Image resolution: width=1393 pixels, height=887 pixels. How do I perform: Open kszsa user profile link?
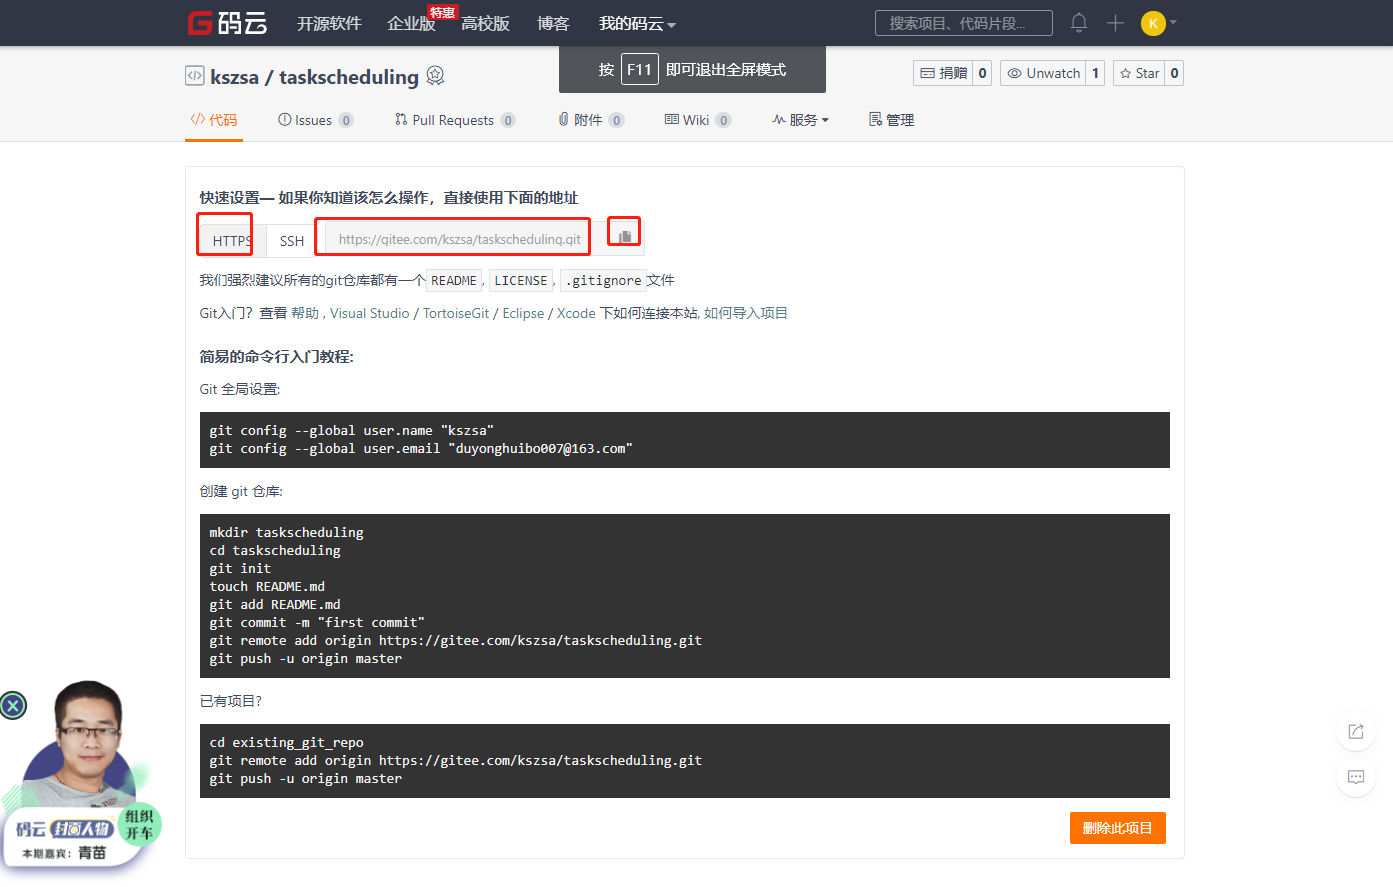point(234,77)
